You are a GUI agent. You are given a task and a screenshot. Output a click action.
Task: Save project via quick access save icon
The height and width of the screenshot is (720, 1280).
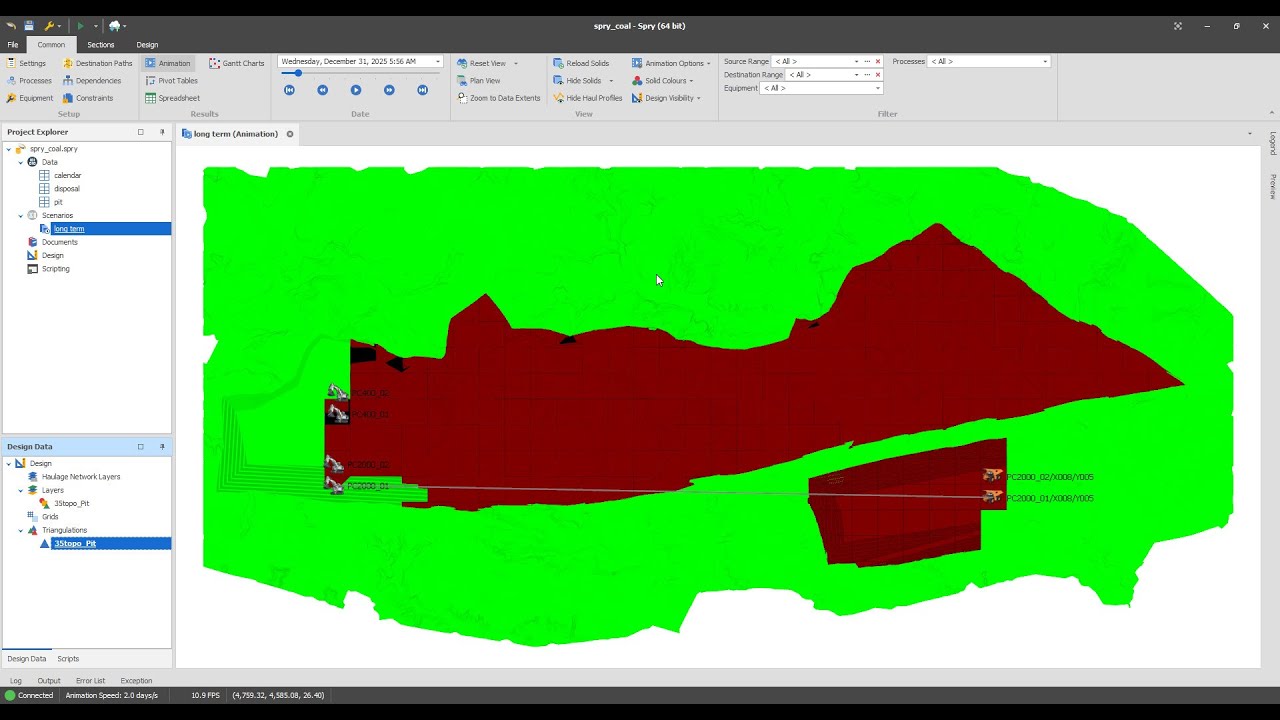(x=29, y=26)
